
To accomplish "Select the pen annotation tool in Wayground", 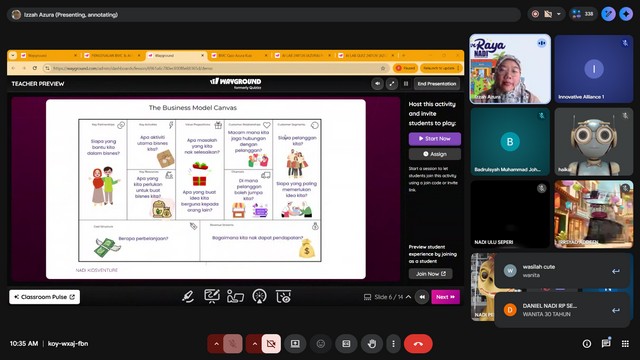I will (x=188, y=297).
